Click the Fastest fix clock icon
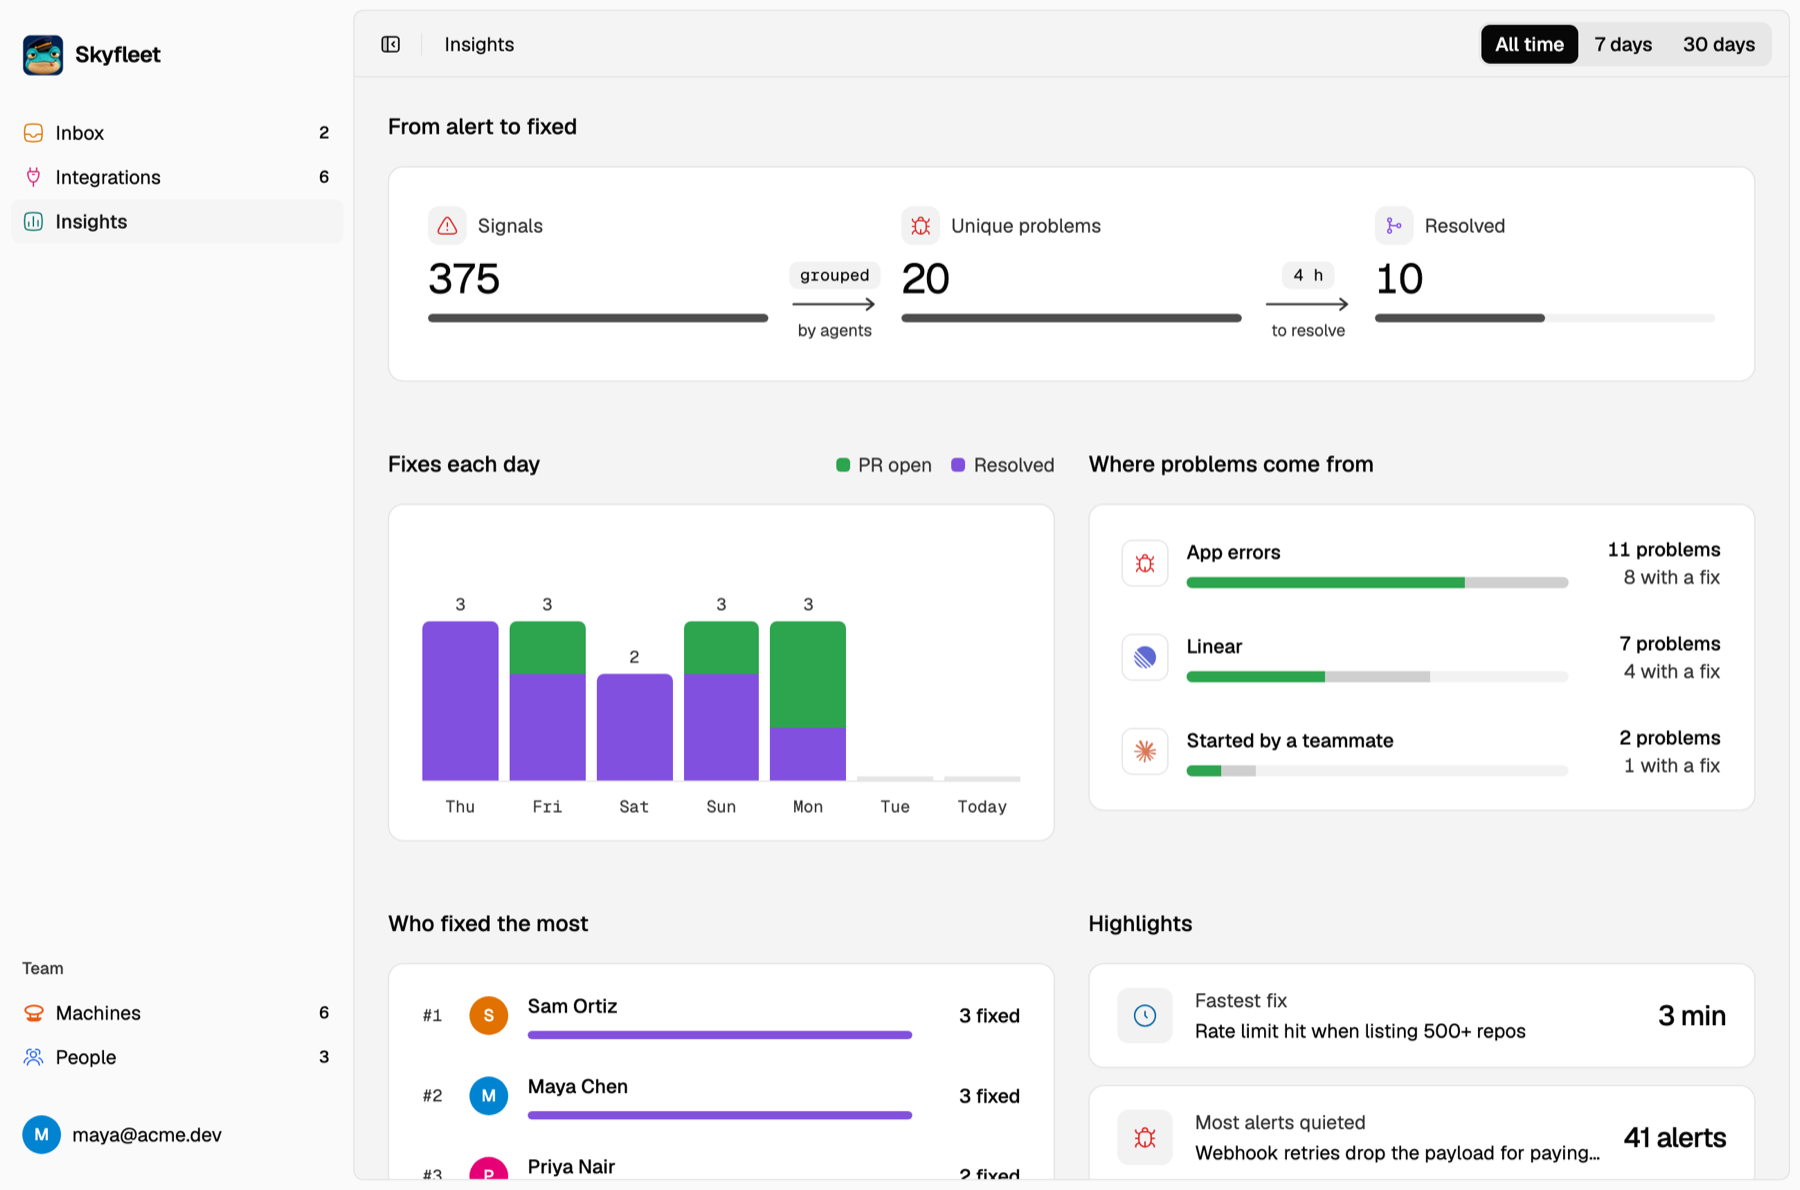Image resolution: width=1800 pixels, height=1190 pixels. tap(1145, 1016)
